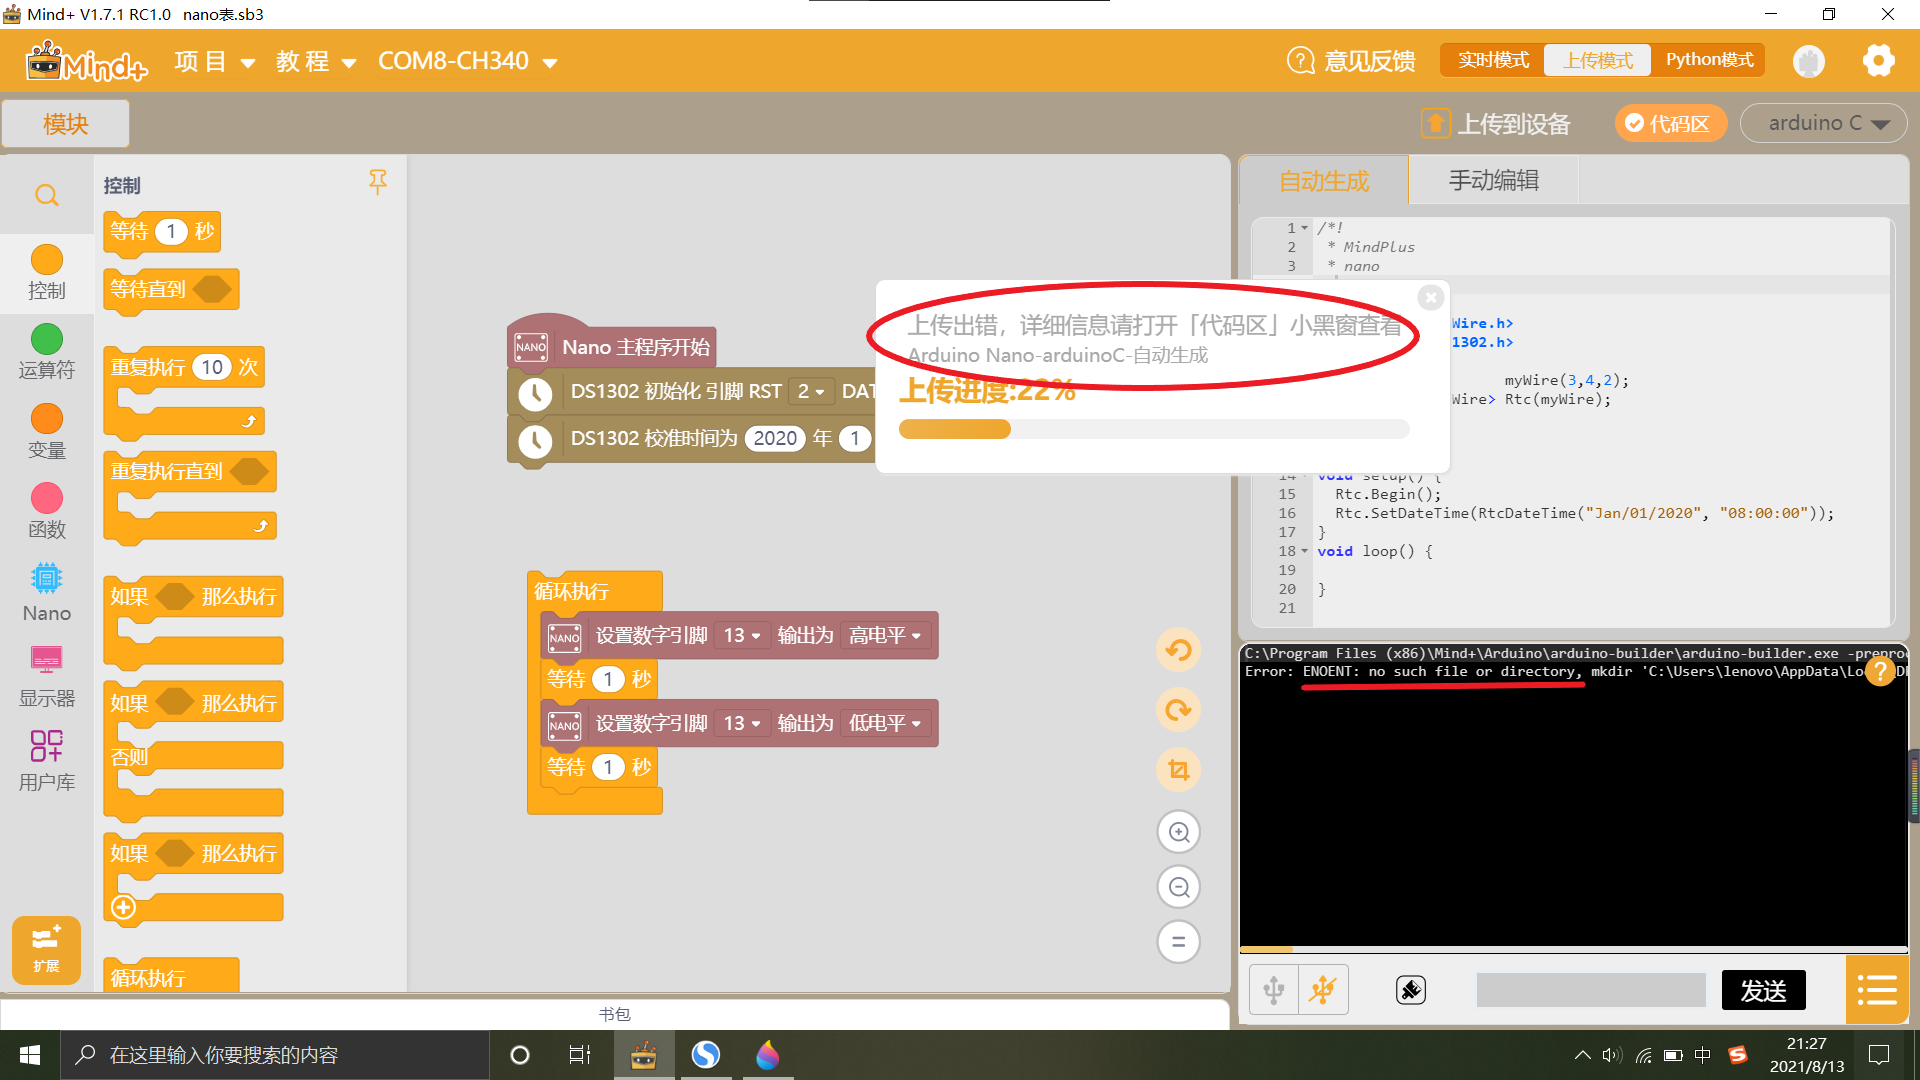Click the Mind+ taskbar icon
Image resolution: width=1920 pixels, height=1080 pixels.
pos(644,1055)
